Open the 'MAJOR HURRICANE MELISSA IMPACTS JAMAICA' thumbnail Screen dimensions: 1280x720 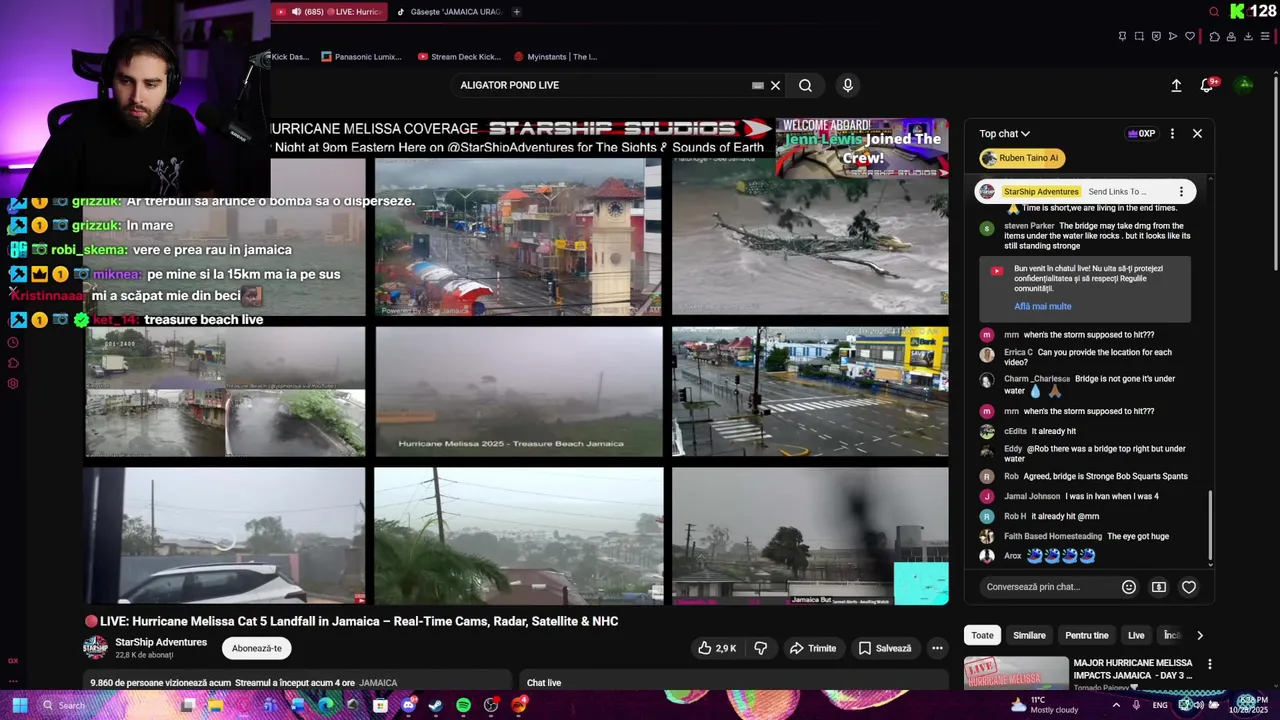tap(1016, 673)
